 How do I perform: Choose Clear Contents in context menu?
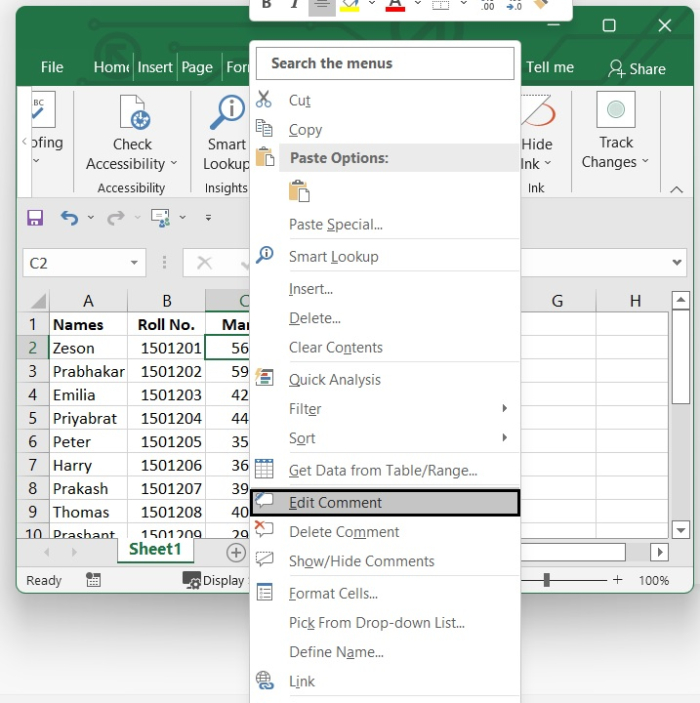coord(385,347)
